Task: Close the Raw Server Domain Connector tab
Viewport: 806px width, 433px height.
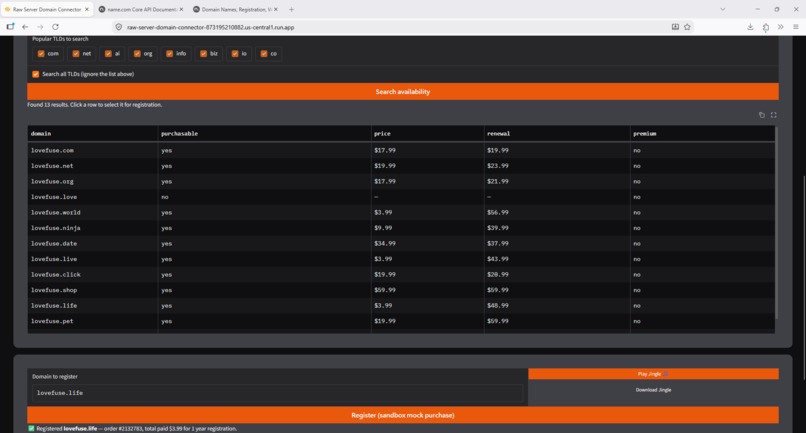Action: [86, 9]
